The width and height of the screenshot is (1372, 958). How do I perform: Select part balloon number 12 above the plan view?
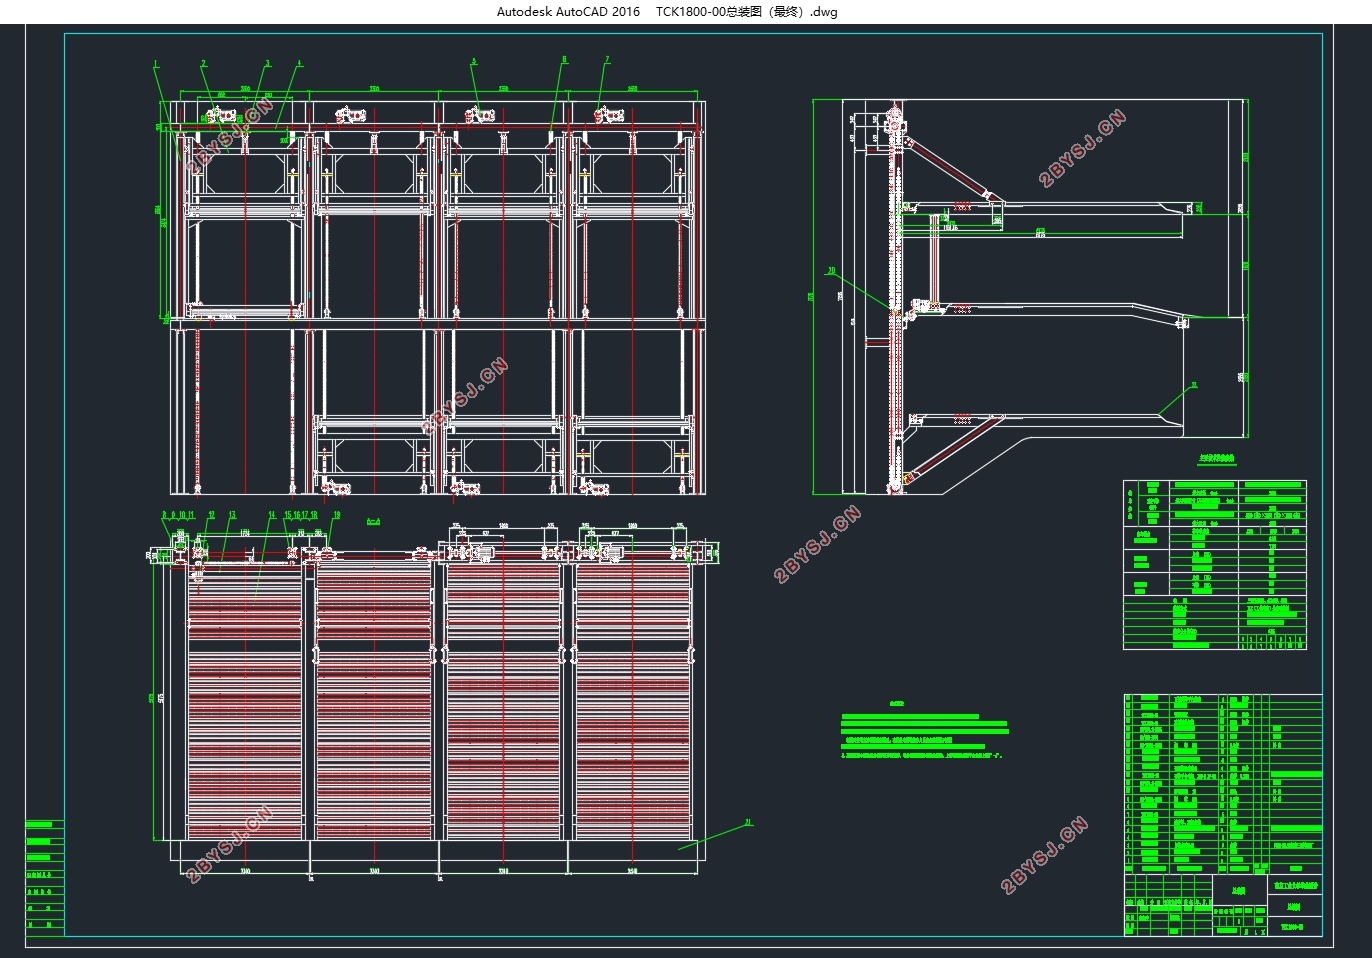pos(211,514)
